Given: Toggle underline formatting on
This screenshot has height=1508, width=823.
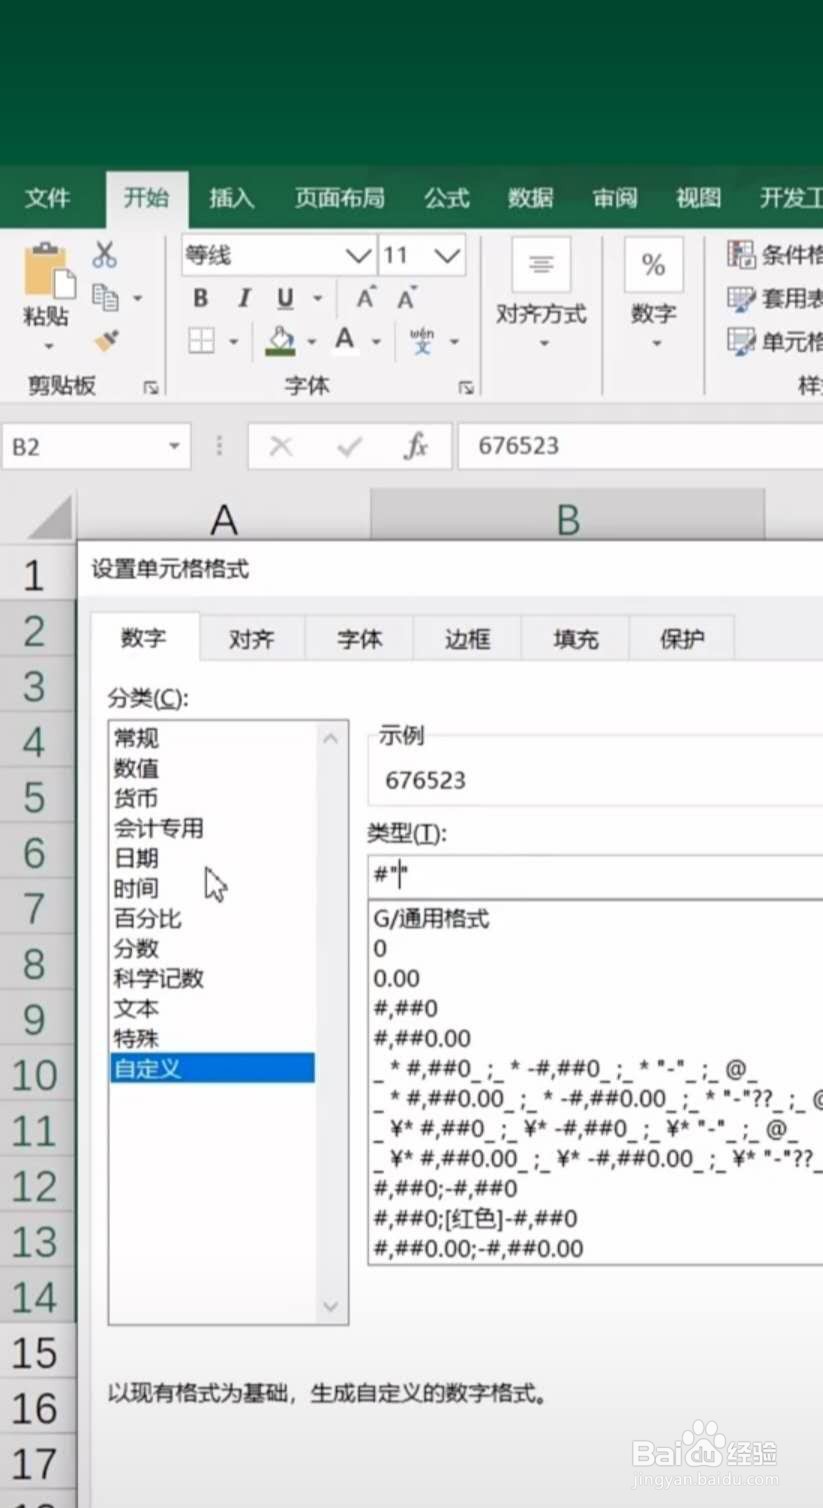Looking at the screenshot, I should tap(284, 298).
